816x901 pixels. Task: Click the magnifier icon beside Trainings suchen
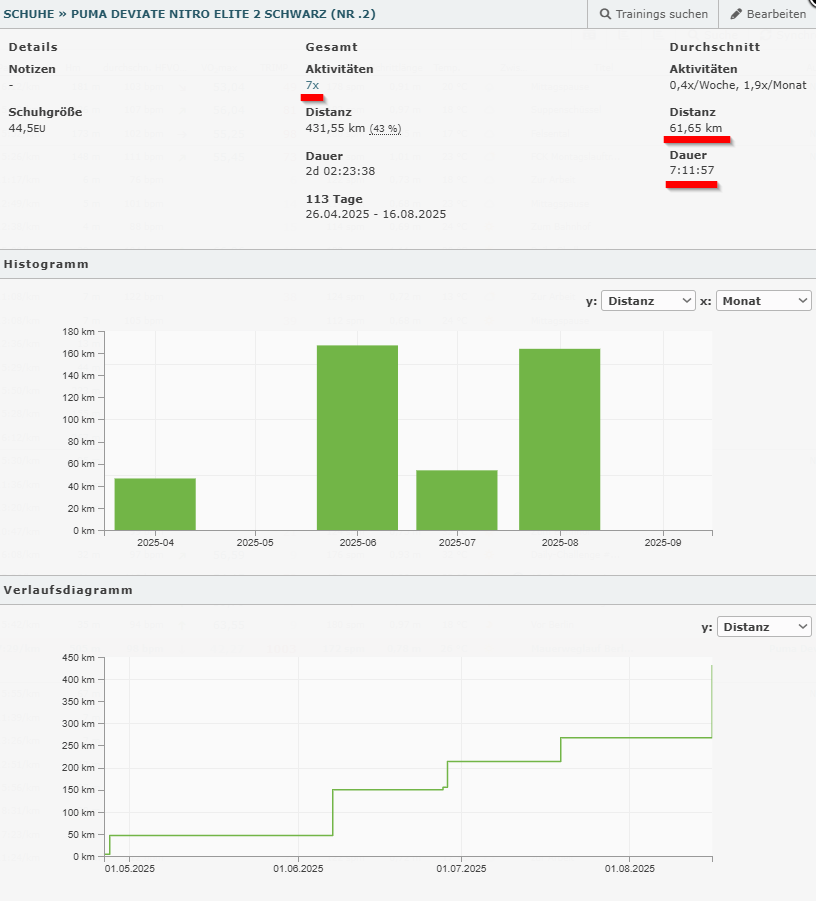605,14
